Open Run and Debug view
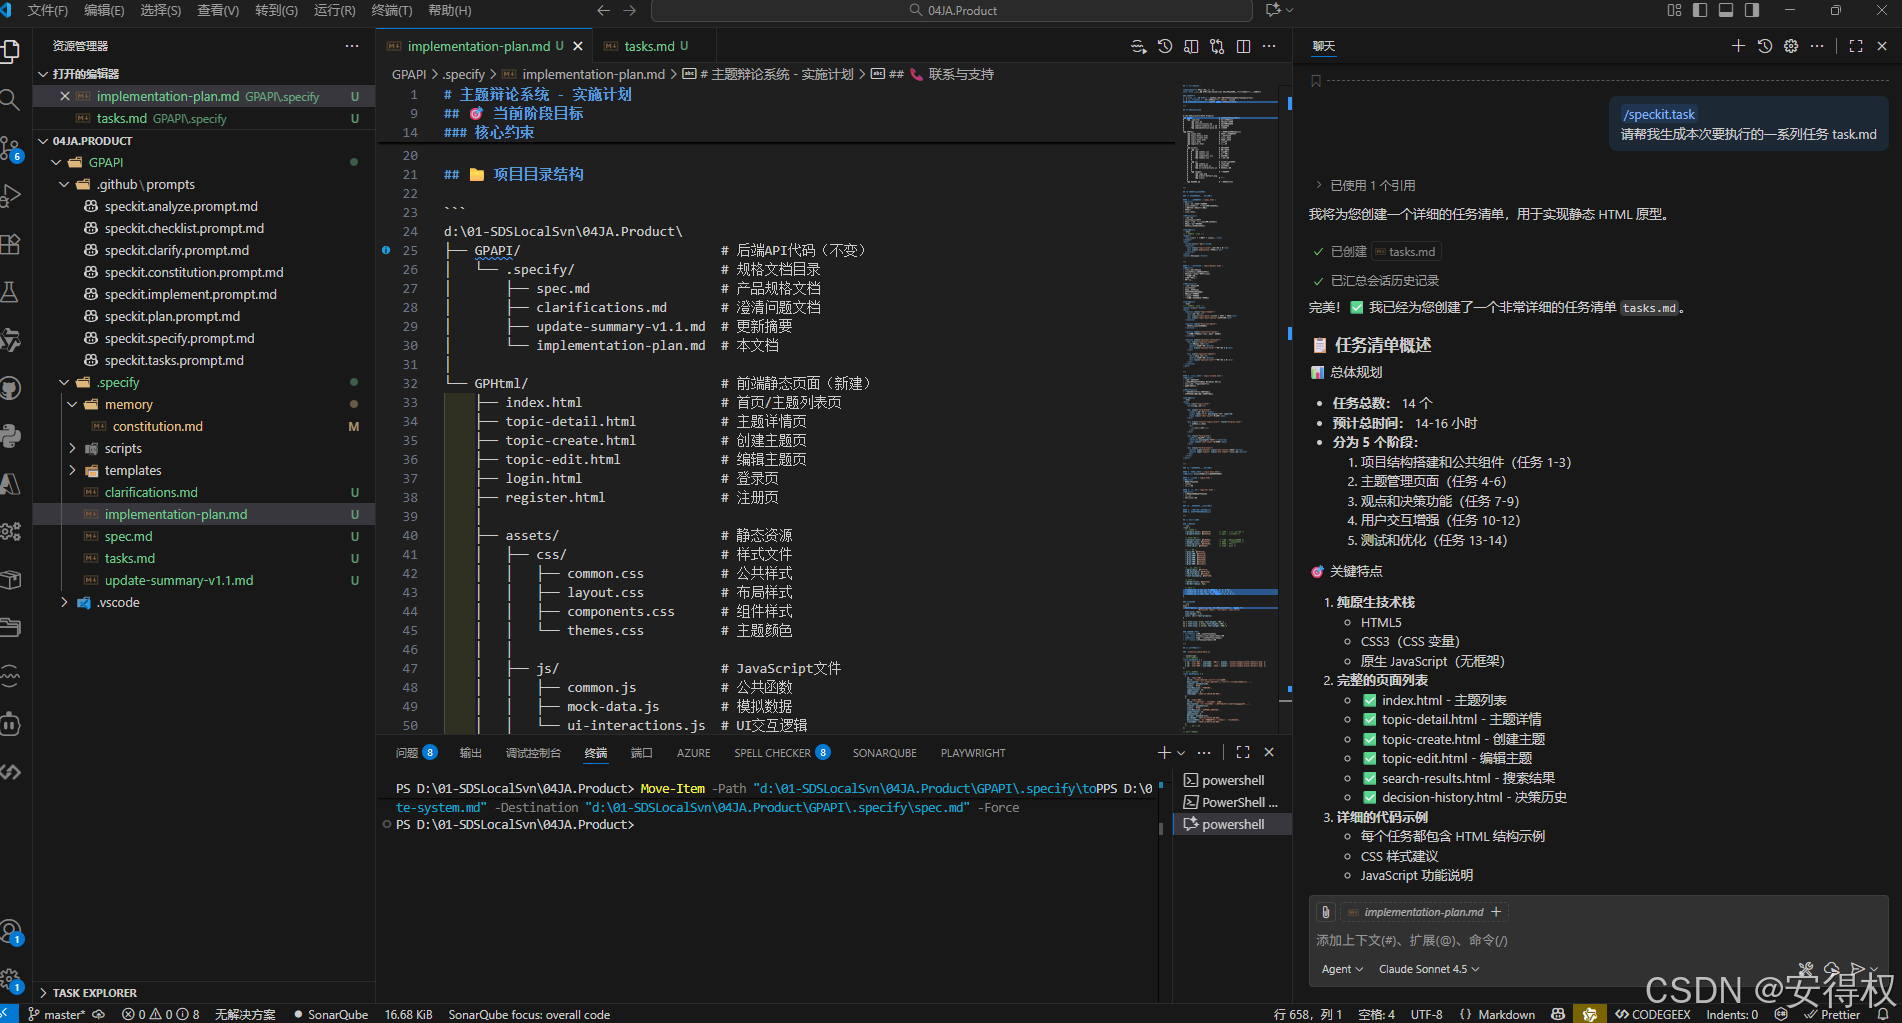 click(x=11, y=196)
